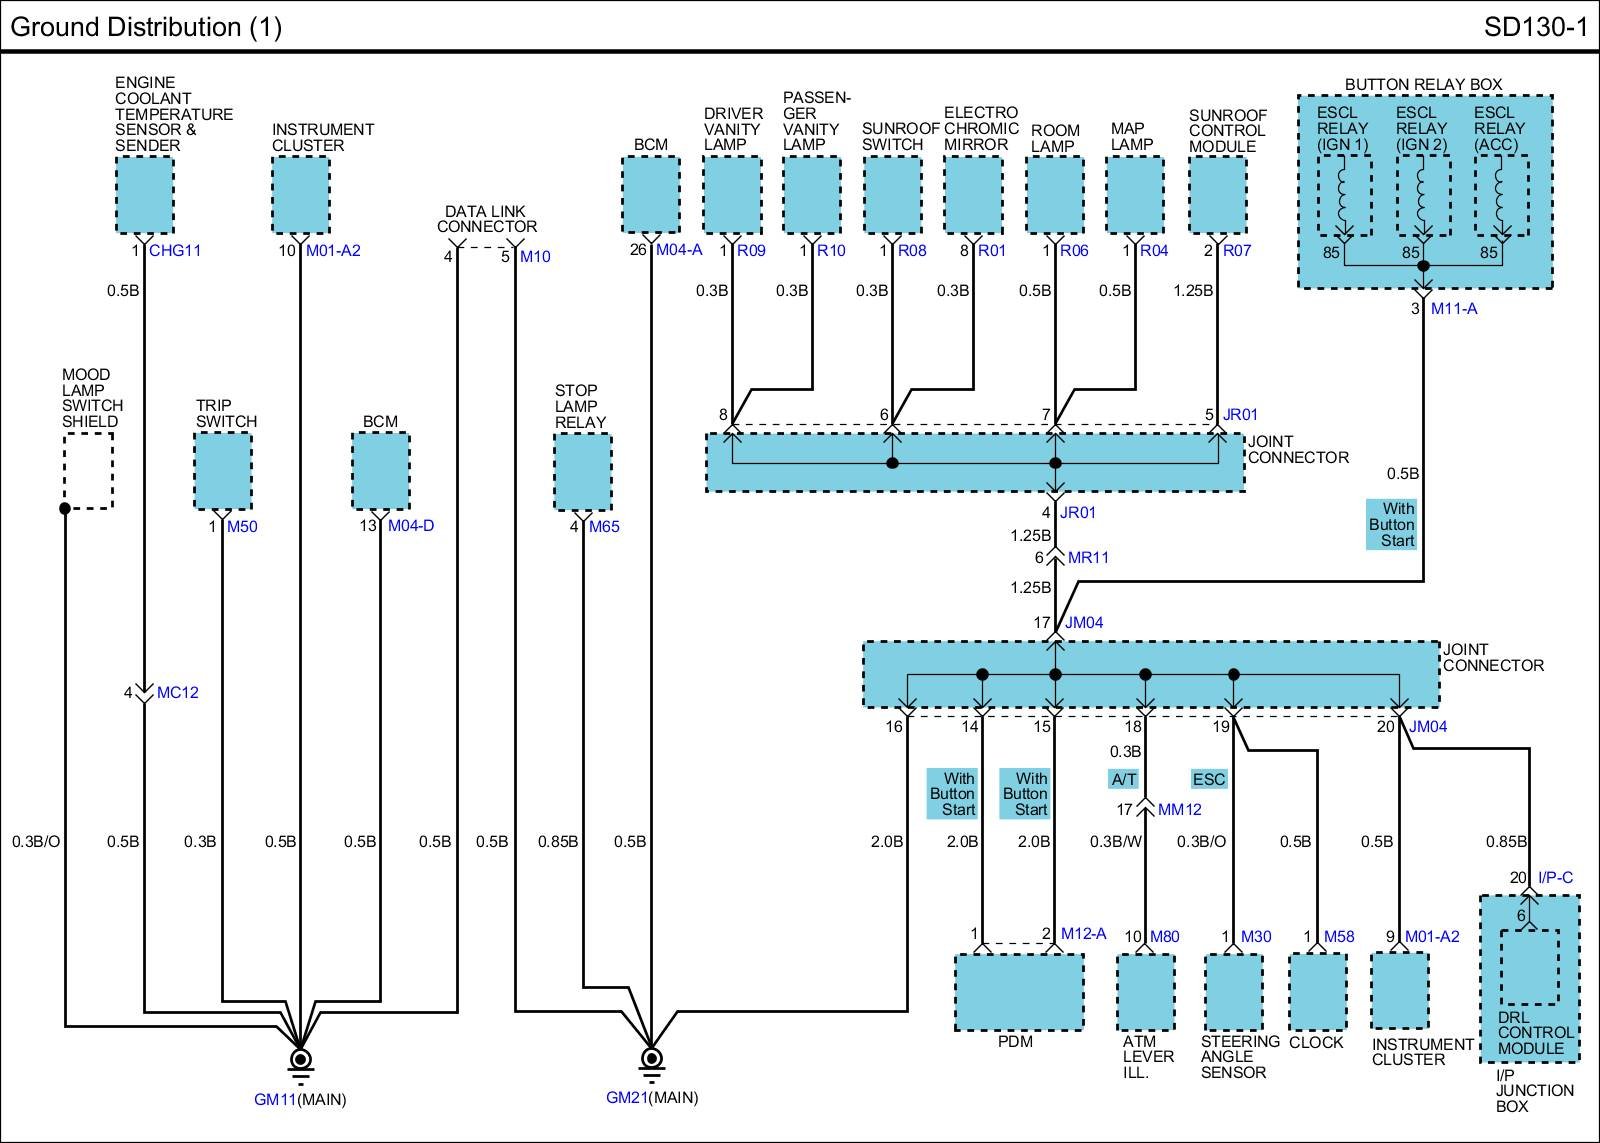Open the CHG11 connector link

[175, 250]
